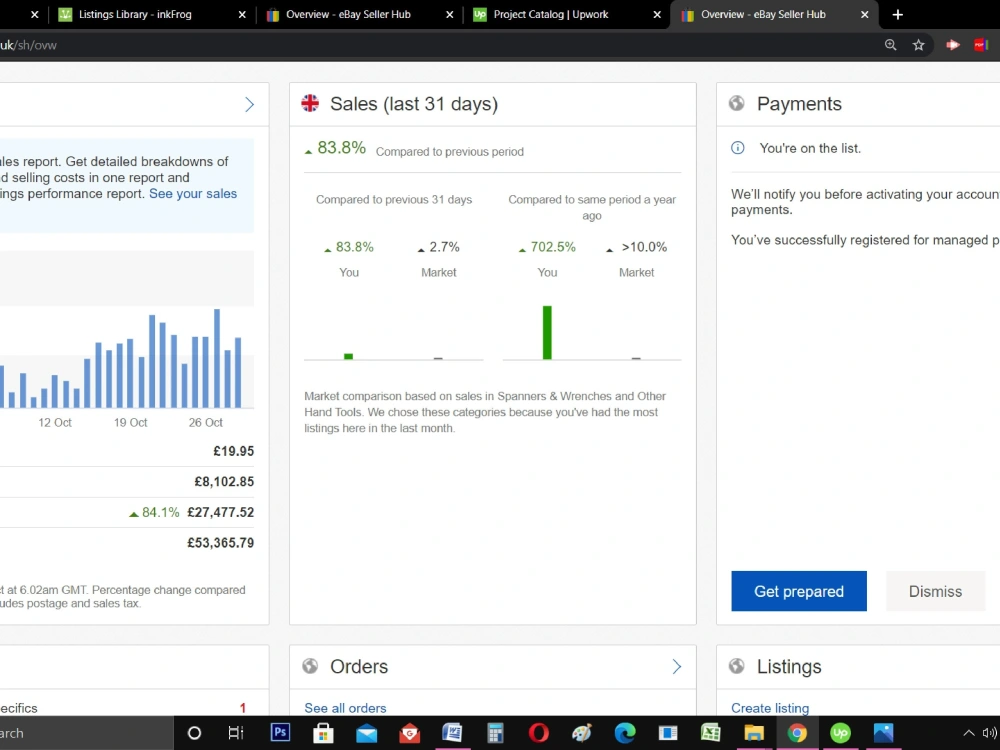Expand the Orders card with the chevron
The width and height of the screenshot is (1000, 750).
tap(677, 666)
